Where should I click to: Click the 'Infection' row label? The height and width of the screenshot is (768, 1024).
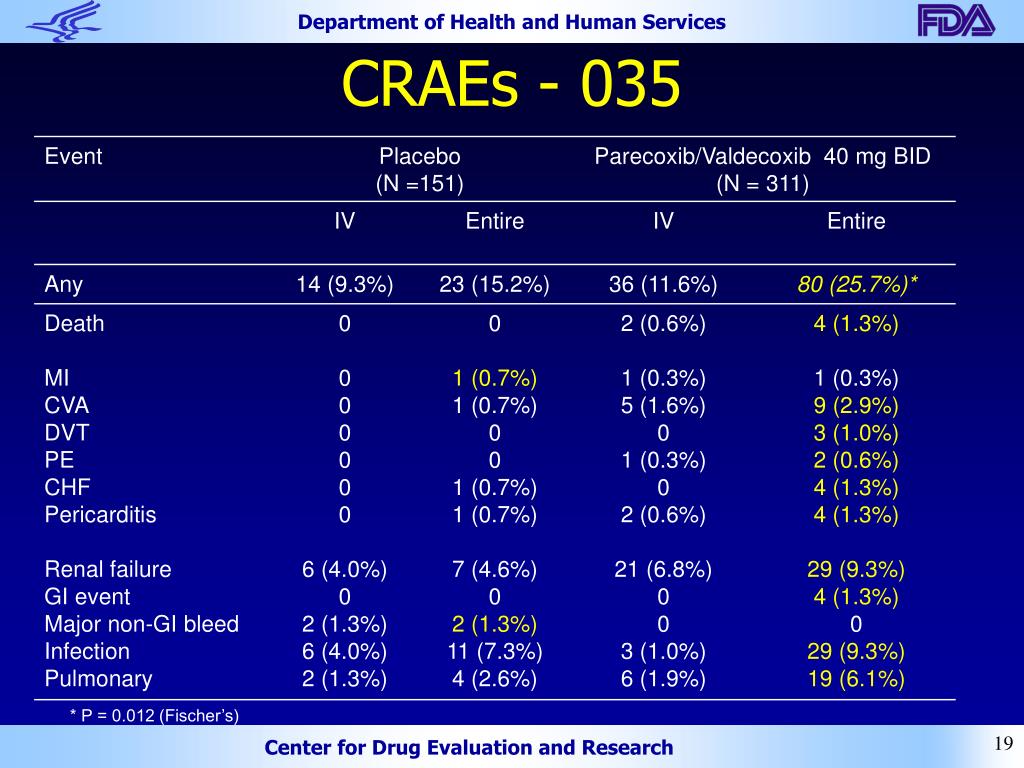[x=87, y=652]
